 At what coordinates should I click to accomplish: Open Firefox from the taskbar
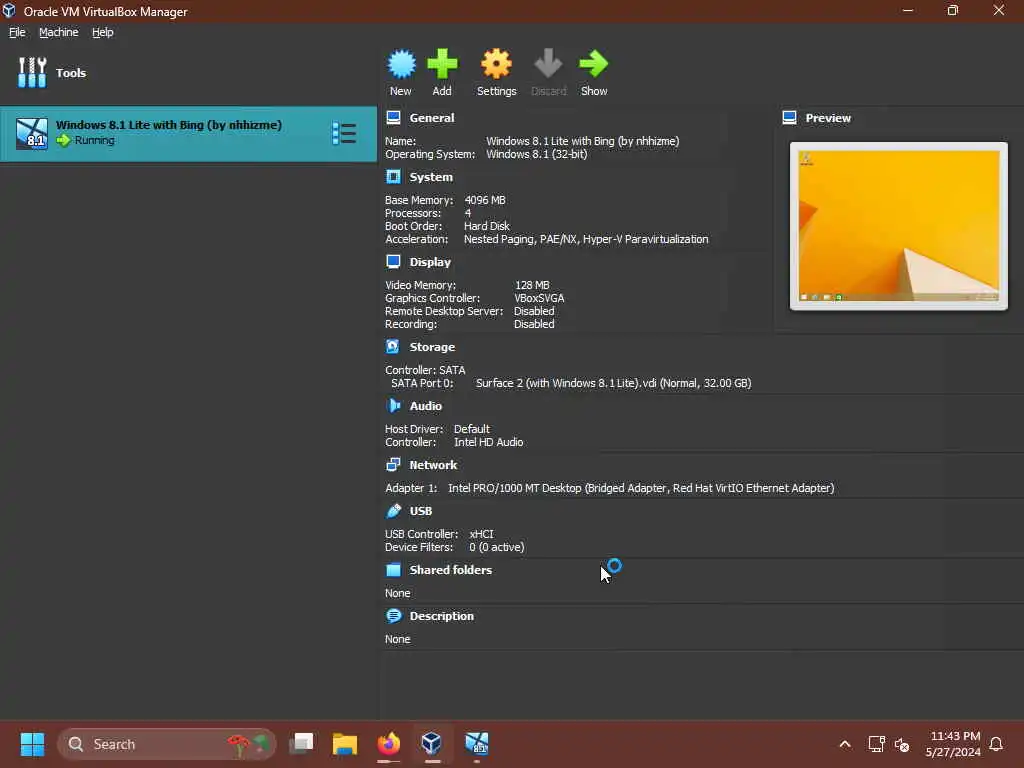(389, 744)
